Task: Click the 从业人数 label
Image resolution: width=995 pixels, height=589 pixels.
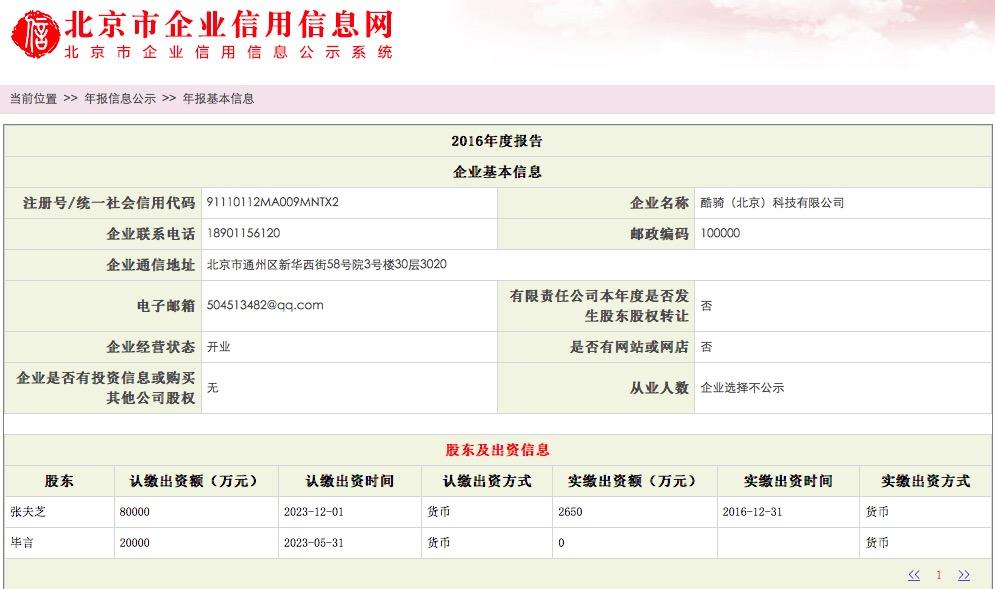Action: tap(659, 388)
